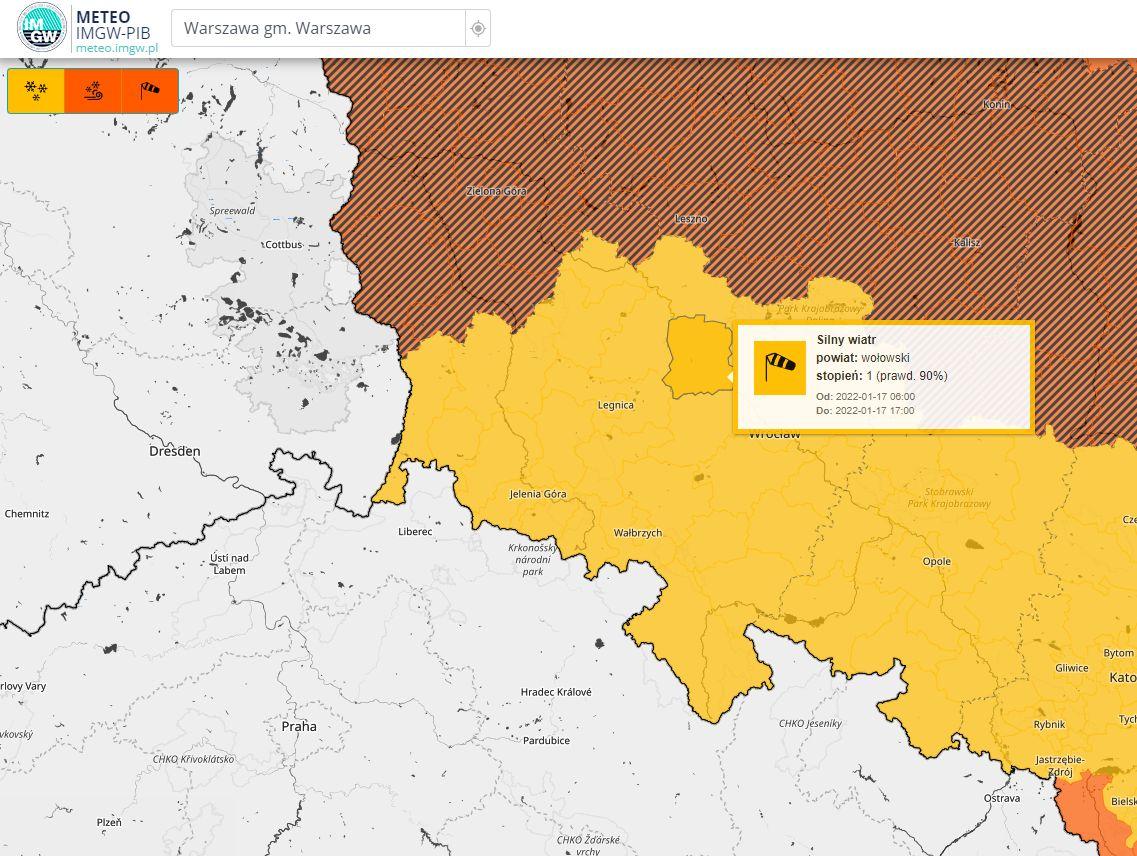Select the orange windsock warning icon
Viewport: 1137px width, 856px height.
click(x=149, y=91)
